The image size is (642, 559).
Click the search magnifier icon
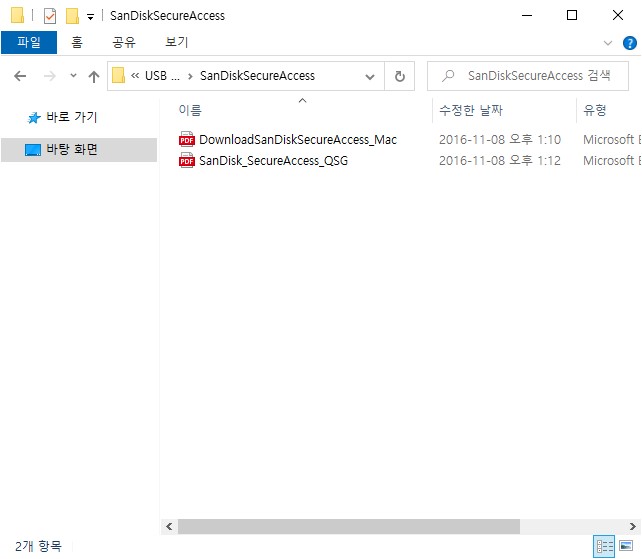[x=448, y=76]
